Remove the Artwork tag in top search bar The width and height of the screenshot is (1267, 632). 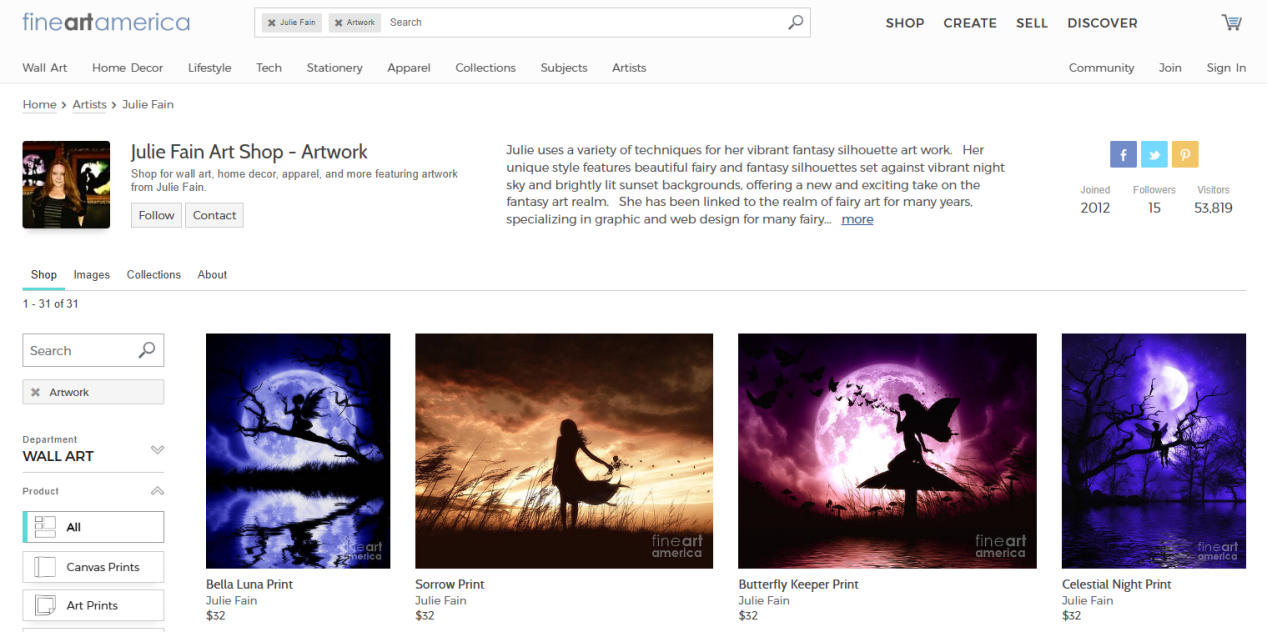(x=337, y=22)
